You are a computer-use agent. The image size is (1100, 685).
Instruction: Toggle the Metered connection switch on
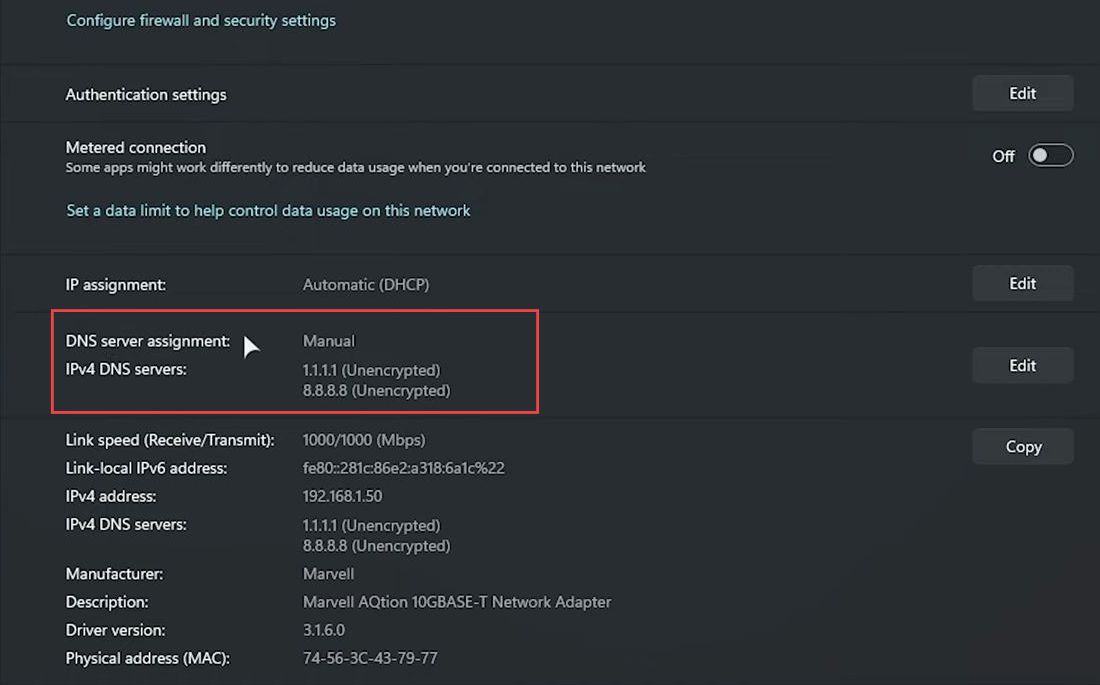tap(1050, 155)
